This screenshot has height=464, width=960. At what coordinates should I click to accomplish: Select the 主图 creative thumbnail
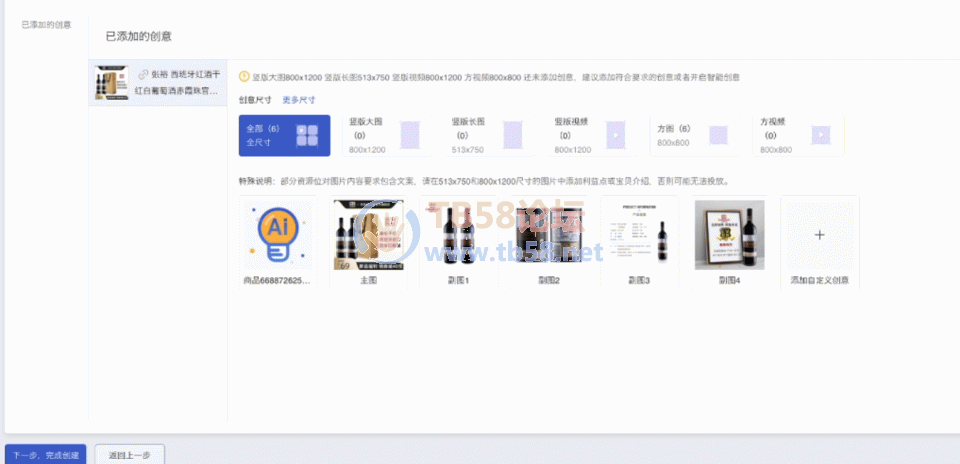368,235
